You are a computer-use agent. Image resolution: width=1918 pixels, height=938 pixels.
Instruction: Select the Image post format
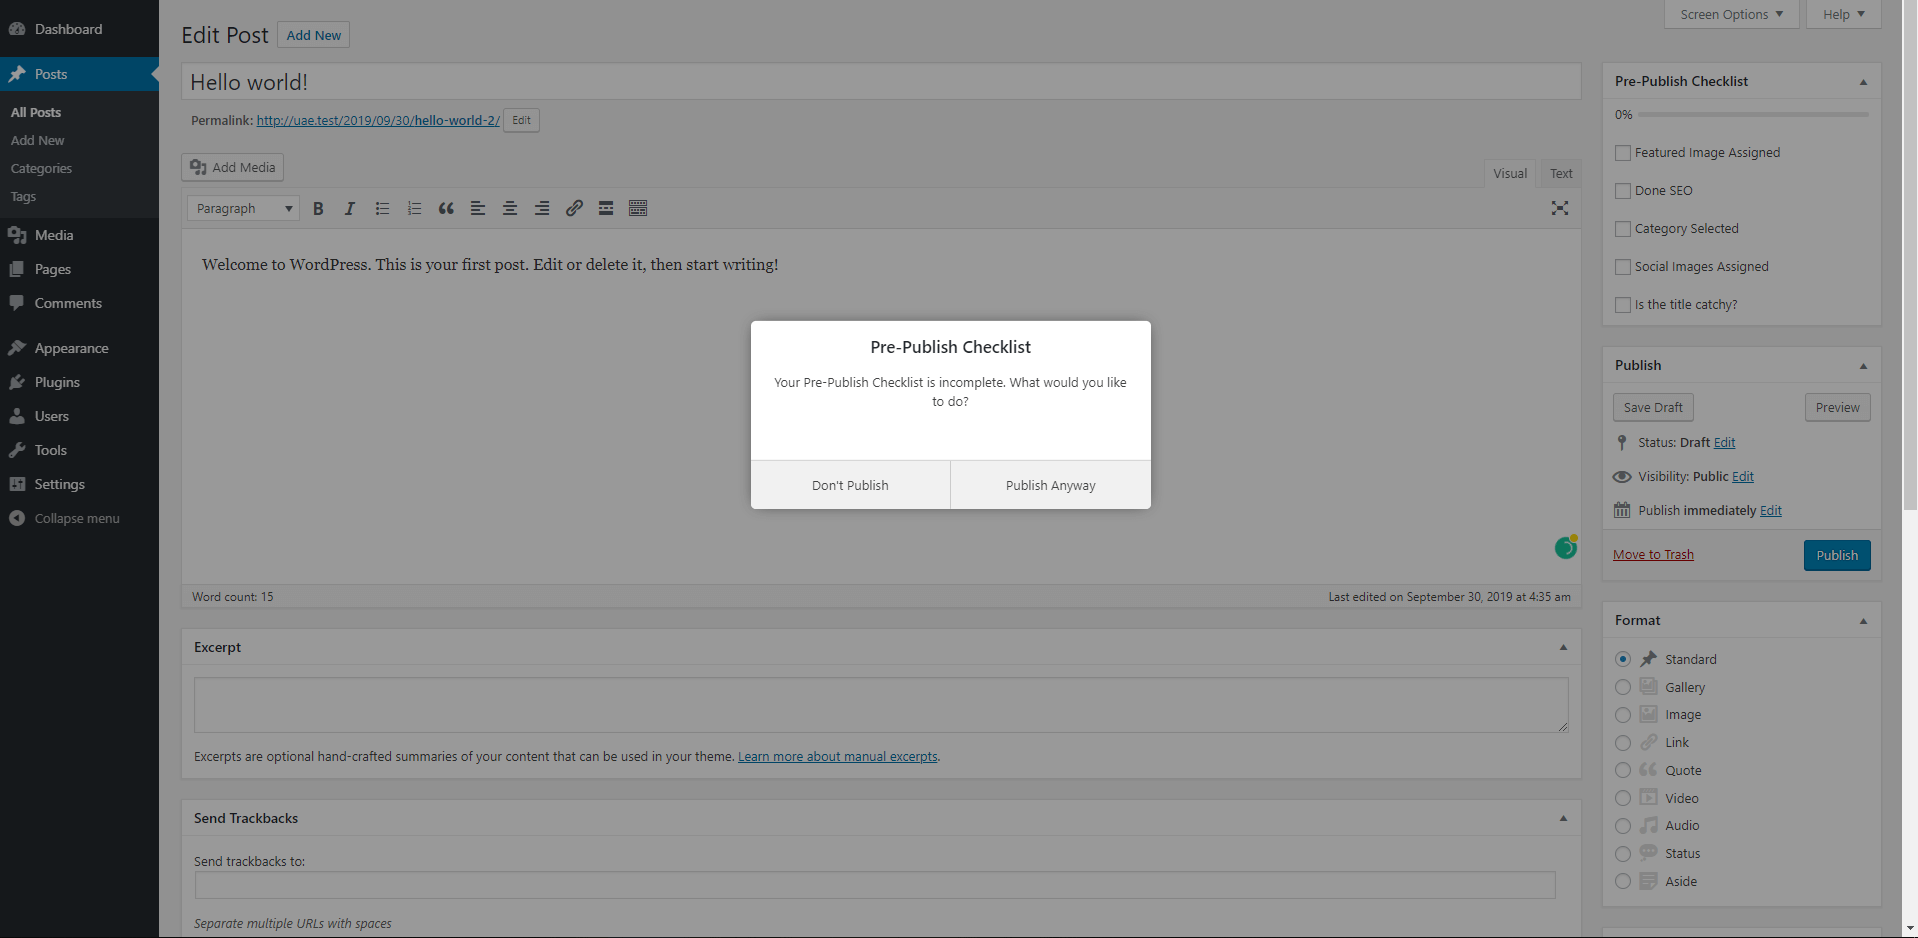click(1623, 715)
